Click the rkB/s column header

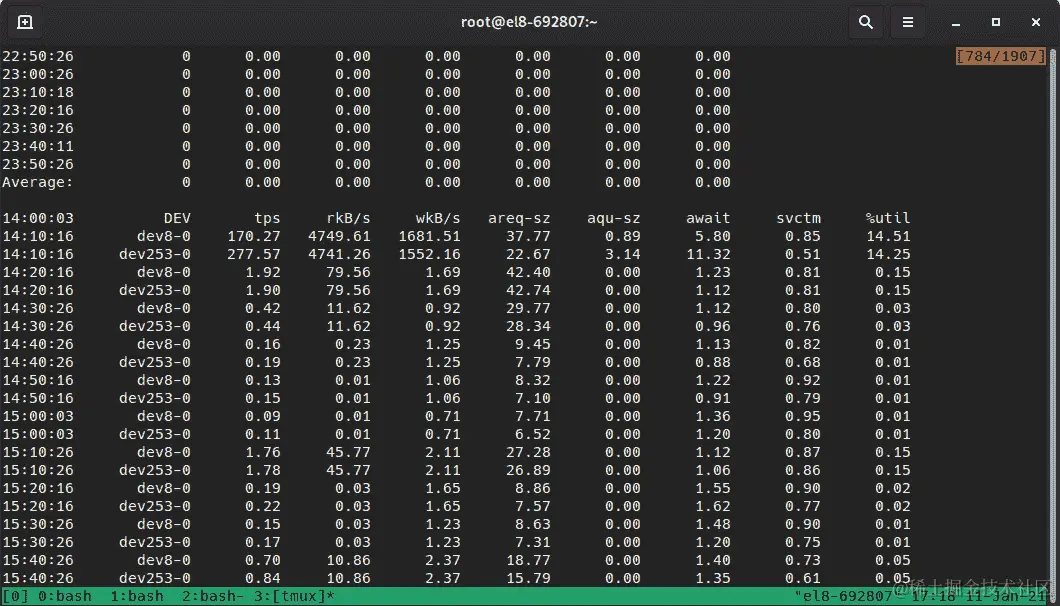(348, 218)
